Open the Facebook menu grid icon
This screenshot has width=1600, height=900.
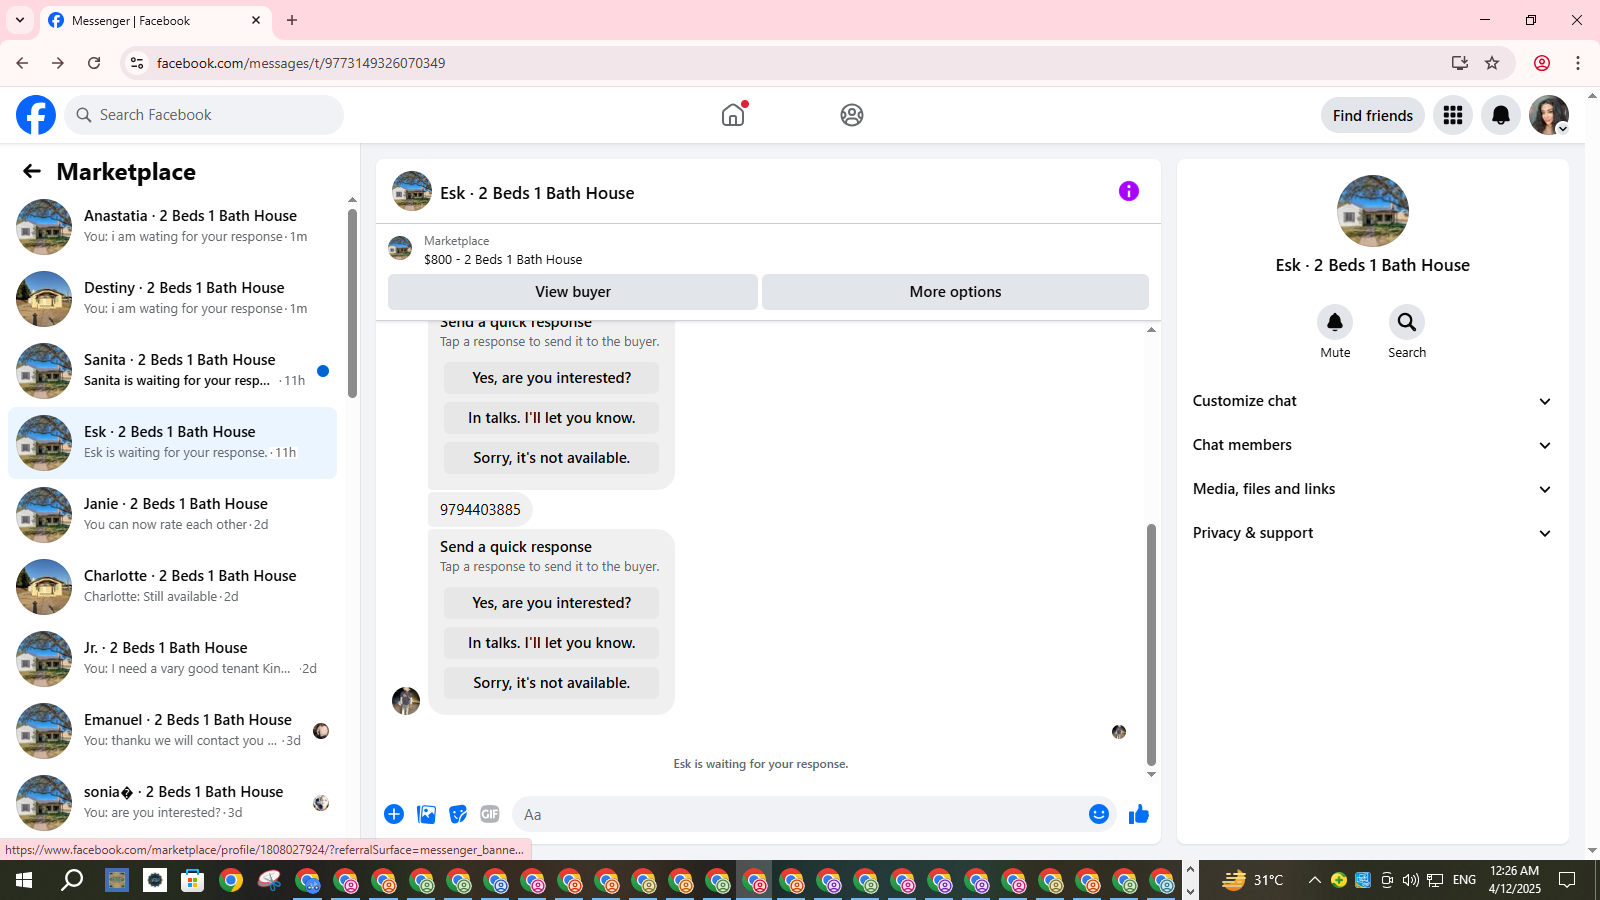point(1453,115)
